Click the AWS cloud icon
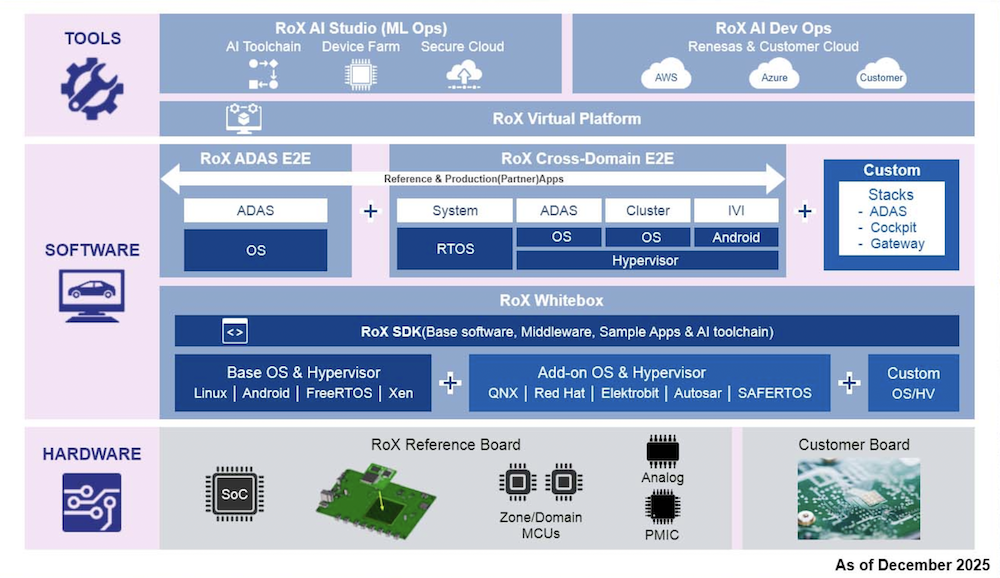The height and width of the screenshot is (578, 1000). [666, 76]
